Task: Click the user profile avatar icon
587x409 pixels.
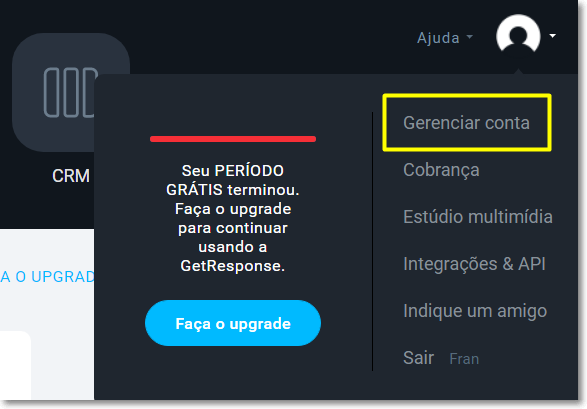Action: (518, 36)
